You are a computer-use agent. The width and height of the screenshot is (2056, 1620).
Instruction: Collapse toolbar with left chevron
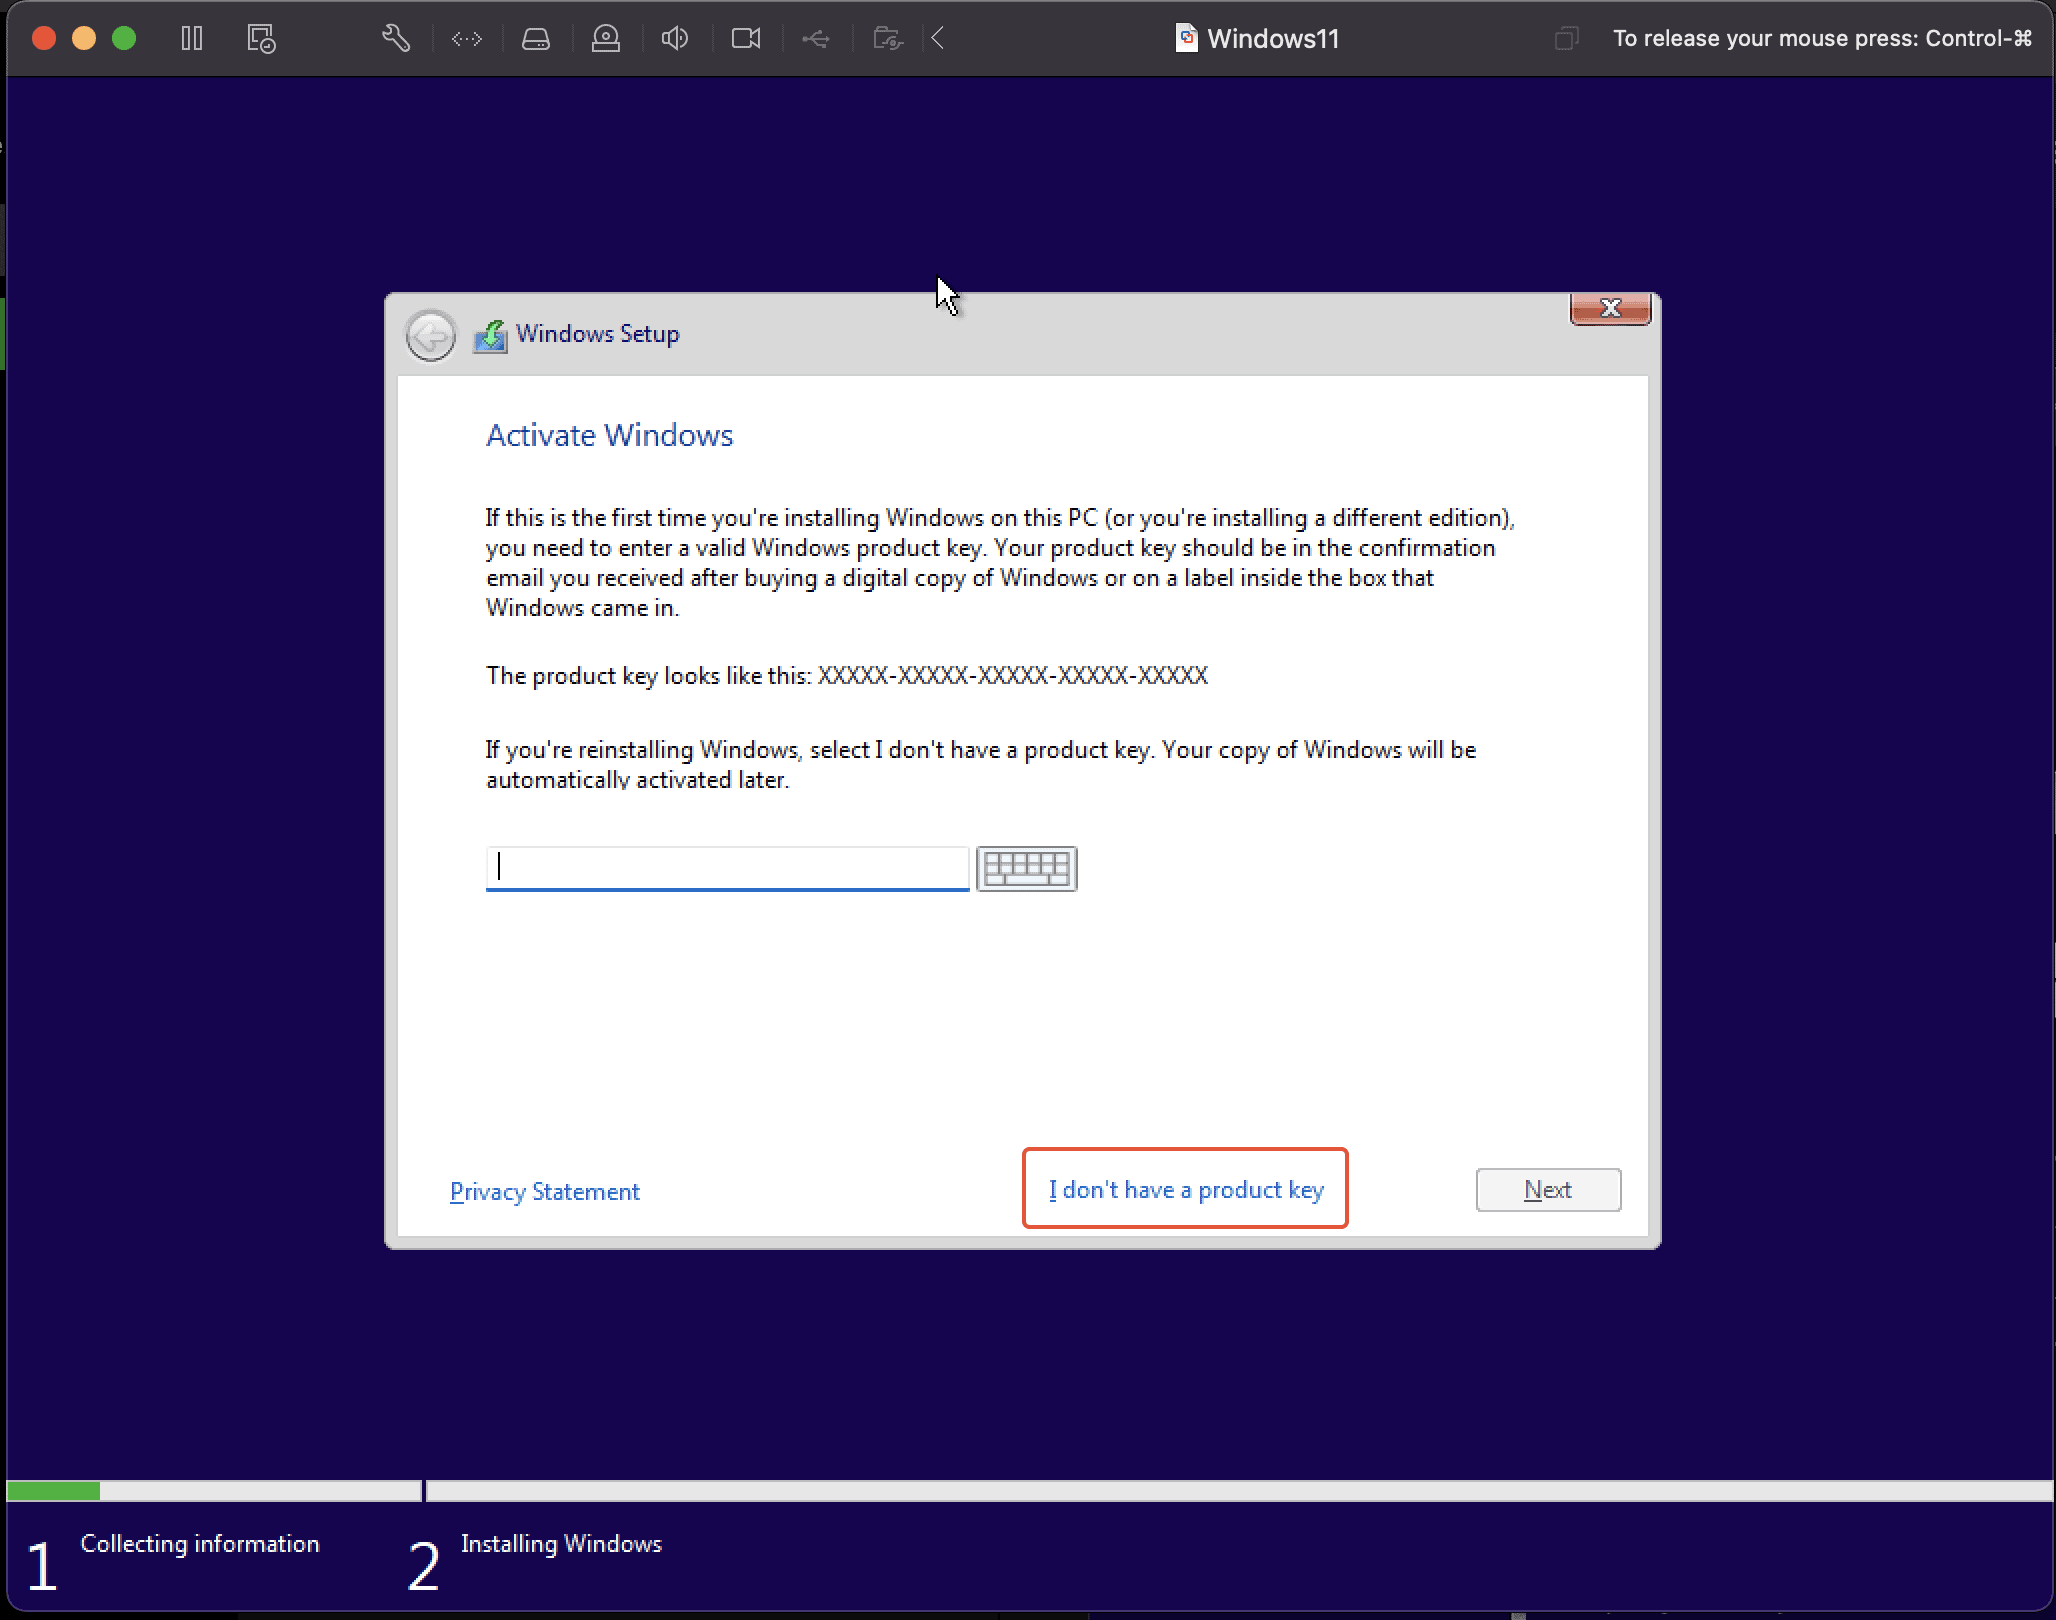pyautogui.click(x=938, y=39)
